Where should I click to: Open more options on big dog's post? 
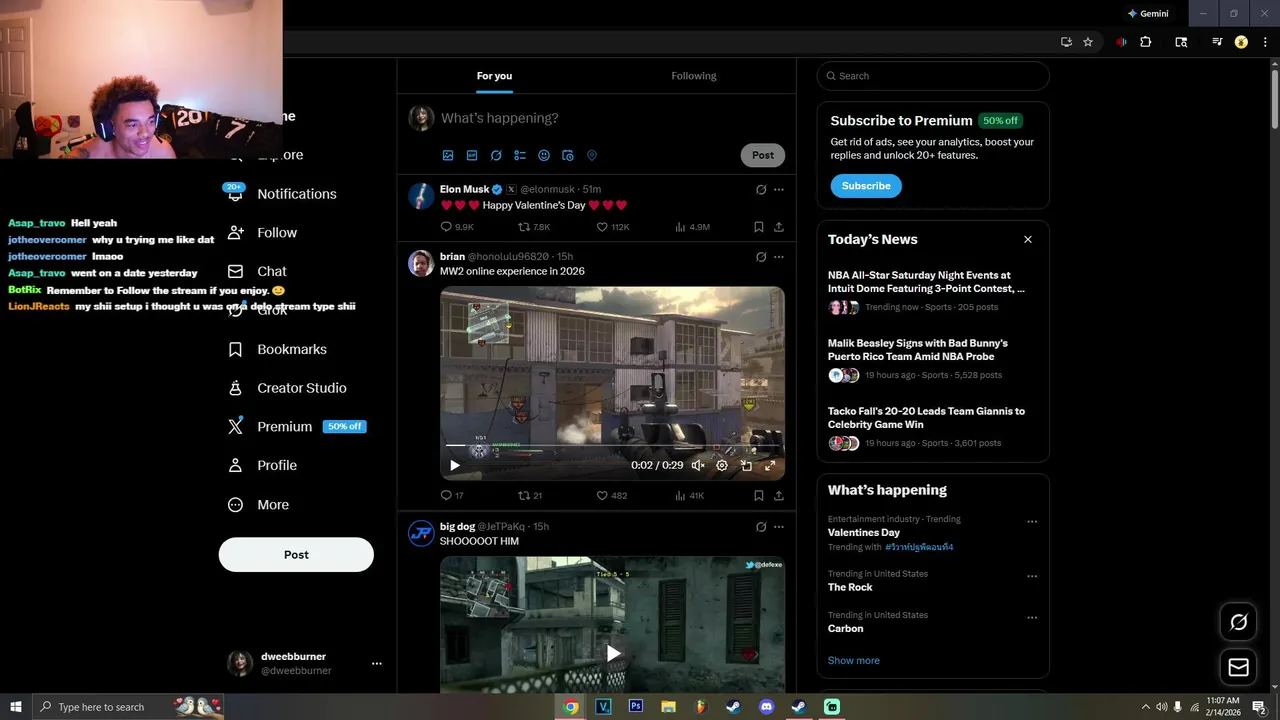point(779,527)
